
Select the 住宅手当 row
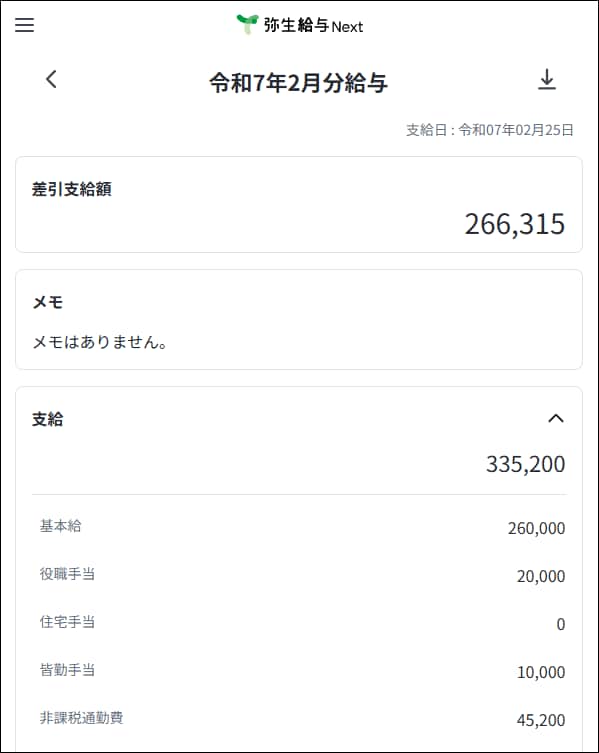[x=299, y=623]
